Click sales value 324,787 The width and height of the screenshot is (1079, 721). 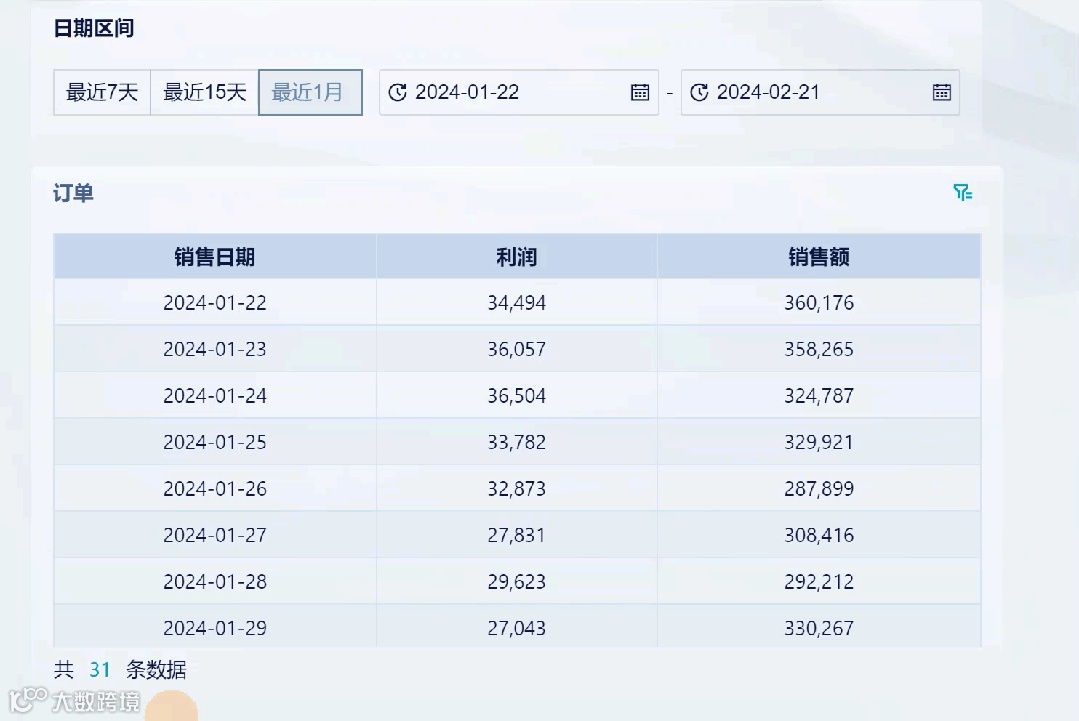point(819,396)
